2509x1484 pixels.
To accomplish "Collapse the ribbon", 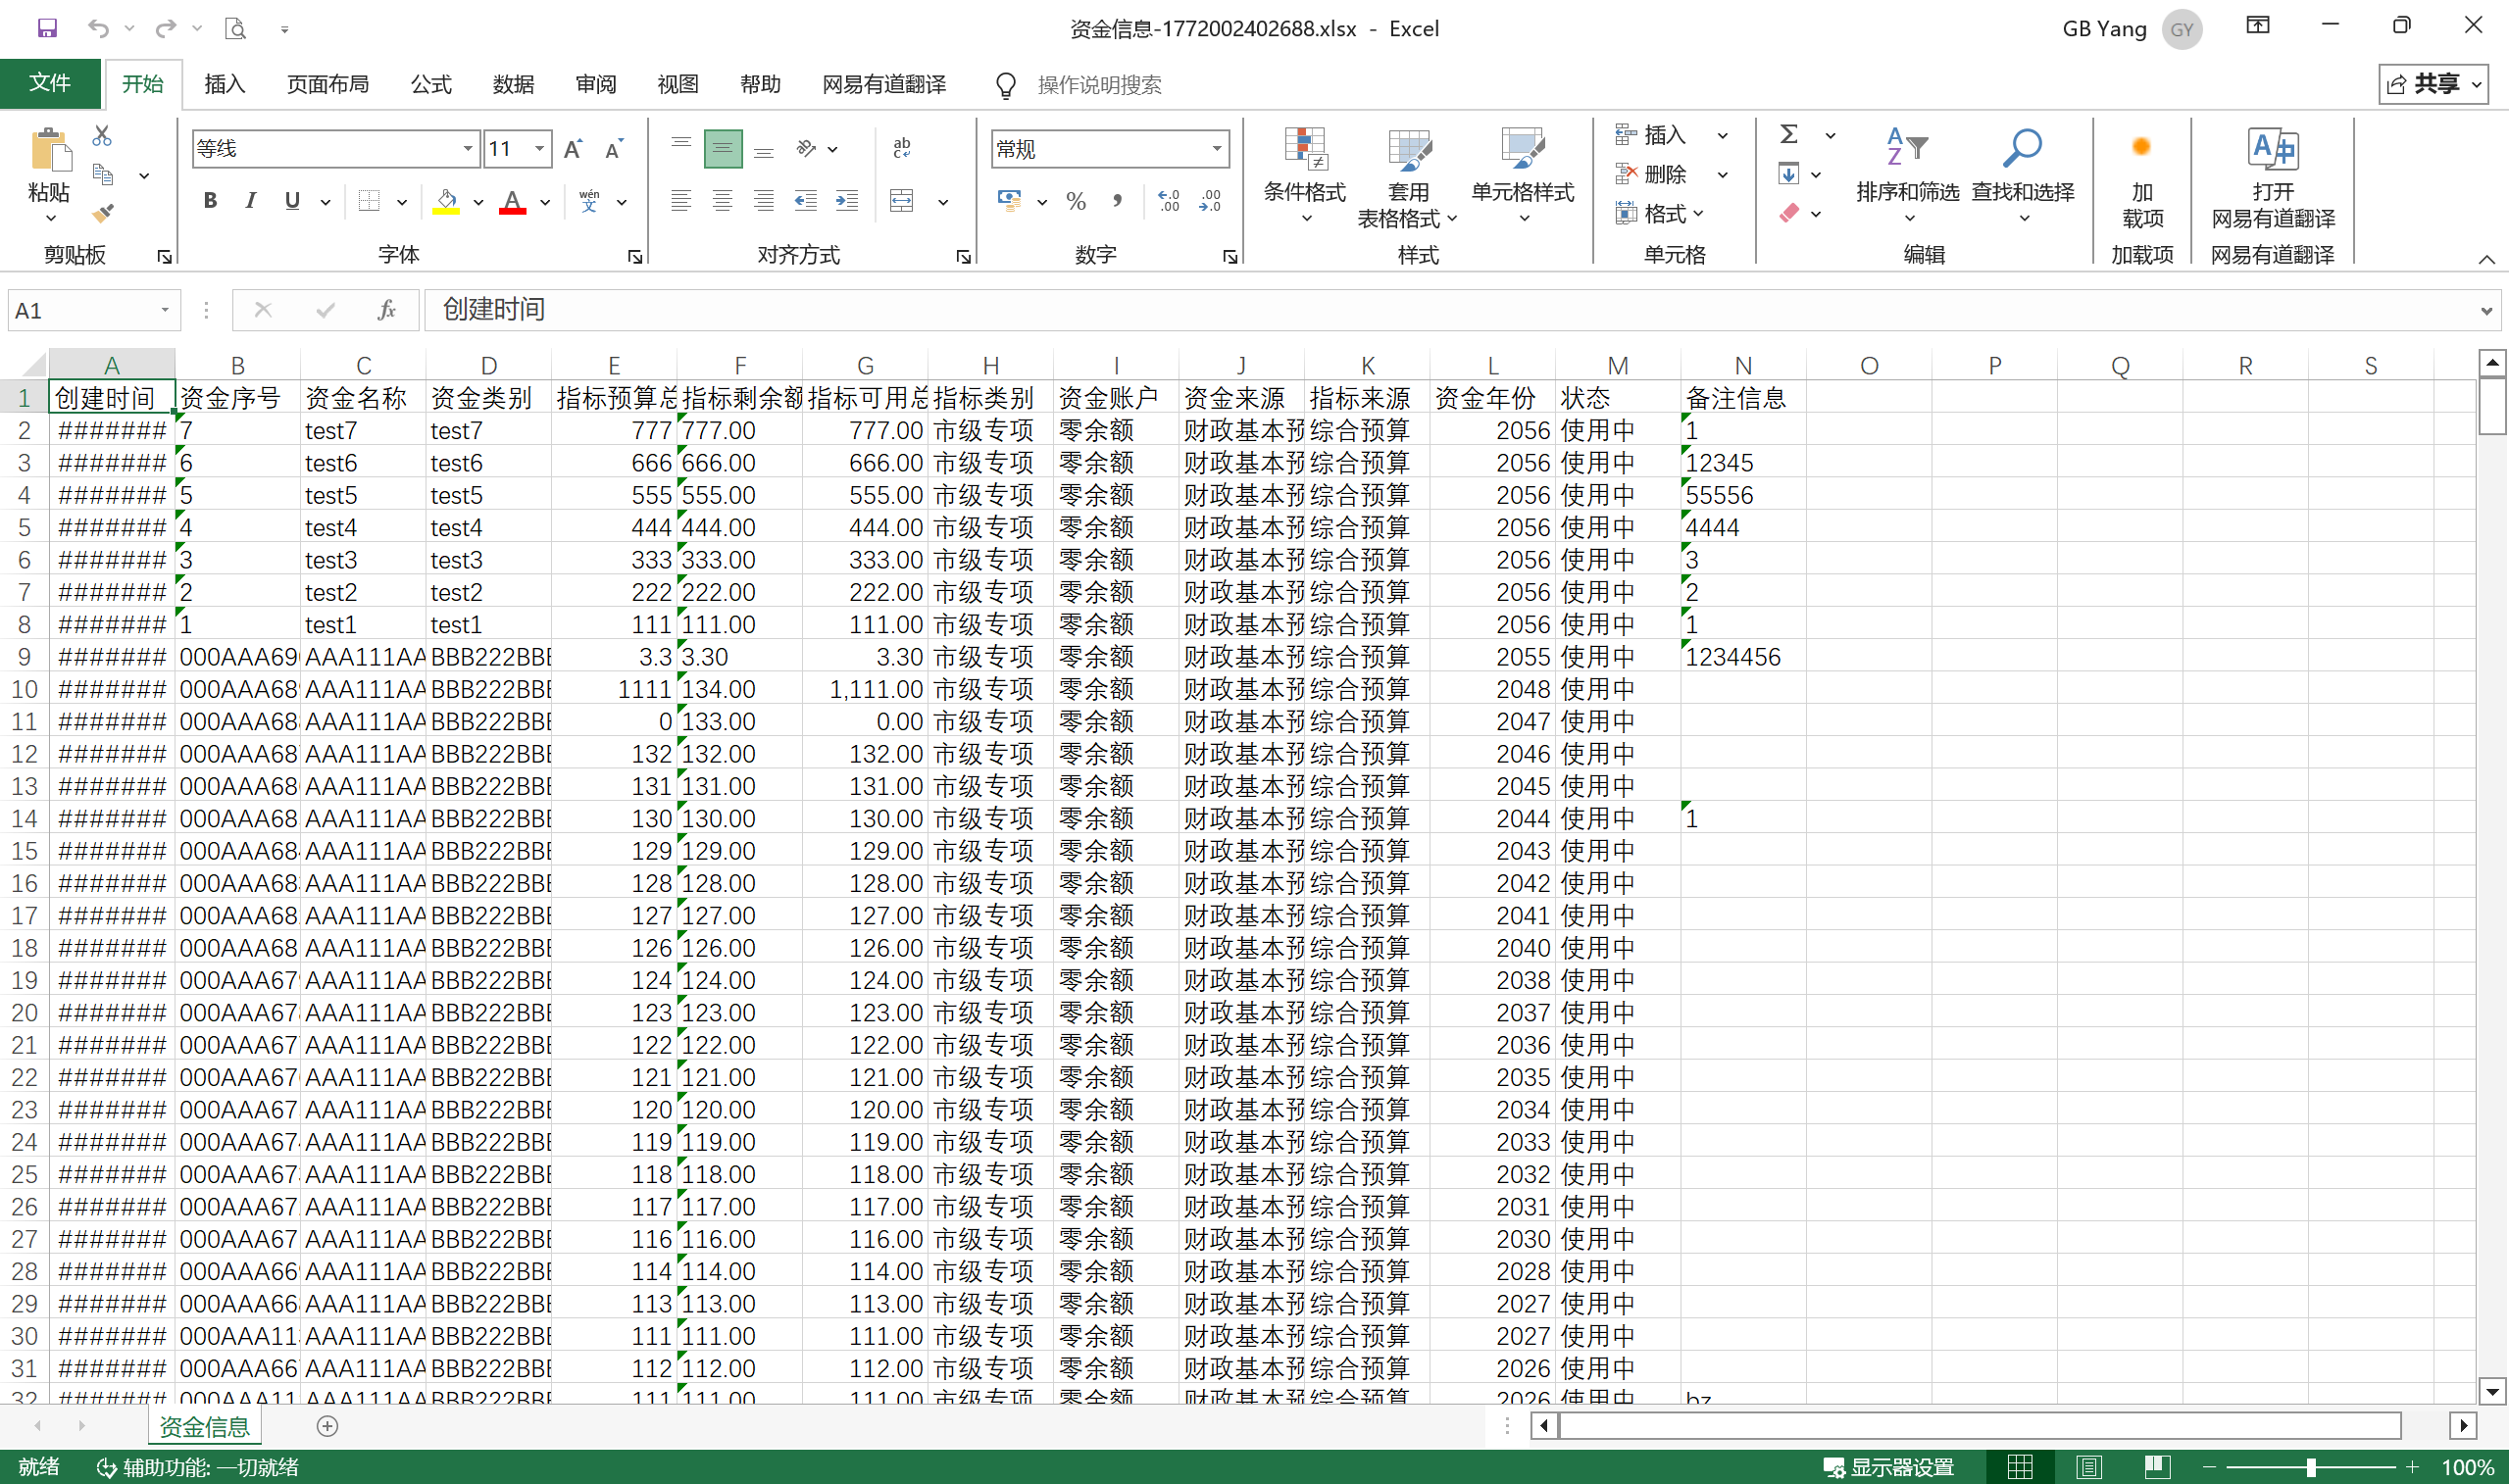I will [x=2486, y=259].
